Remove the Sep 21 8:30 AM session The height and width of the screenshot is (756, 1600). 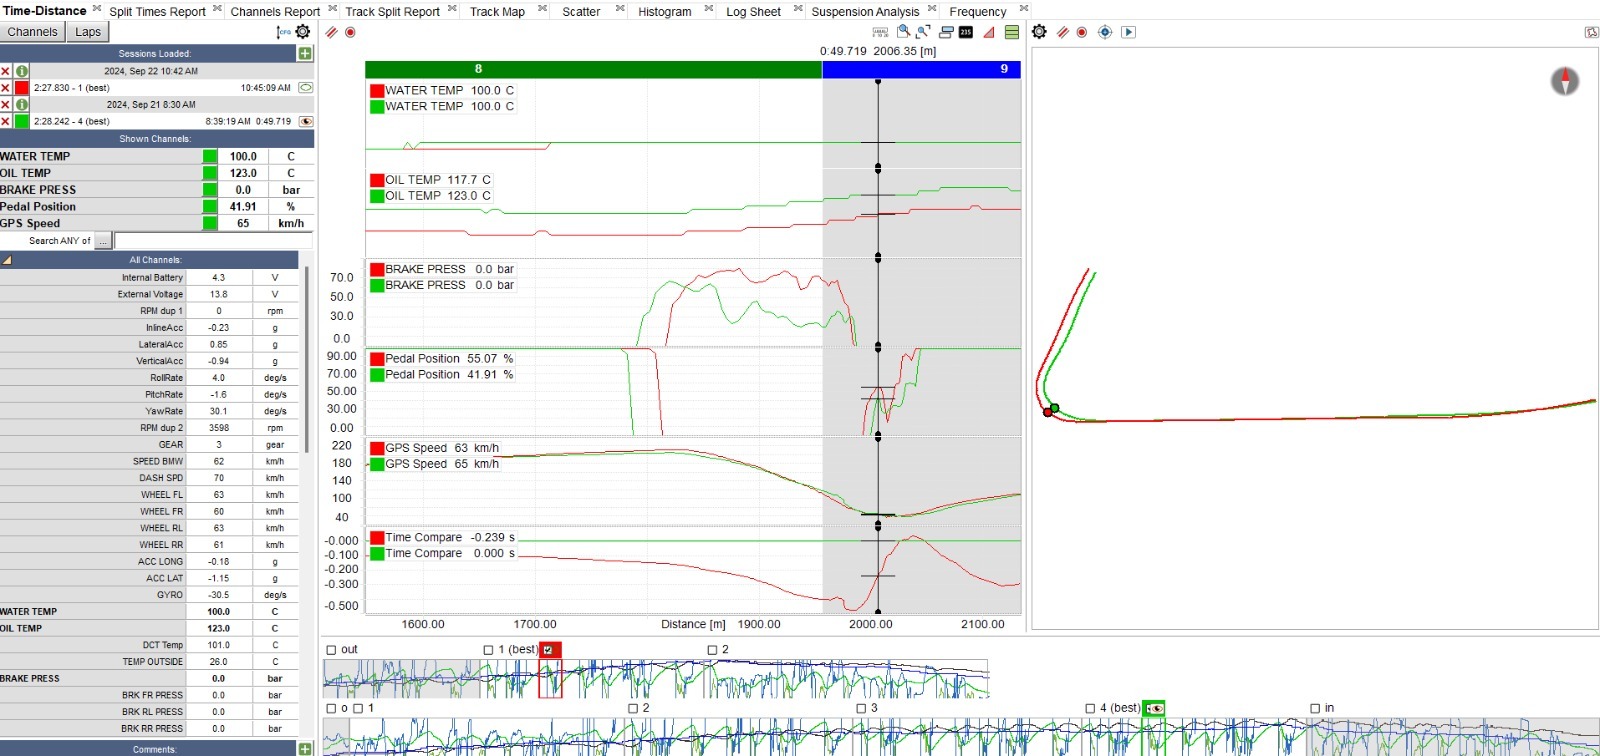point(6,104)
